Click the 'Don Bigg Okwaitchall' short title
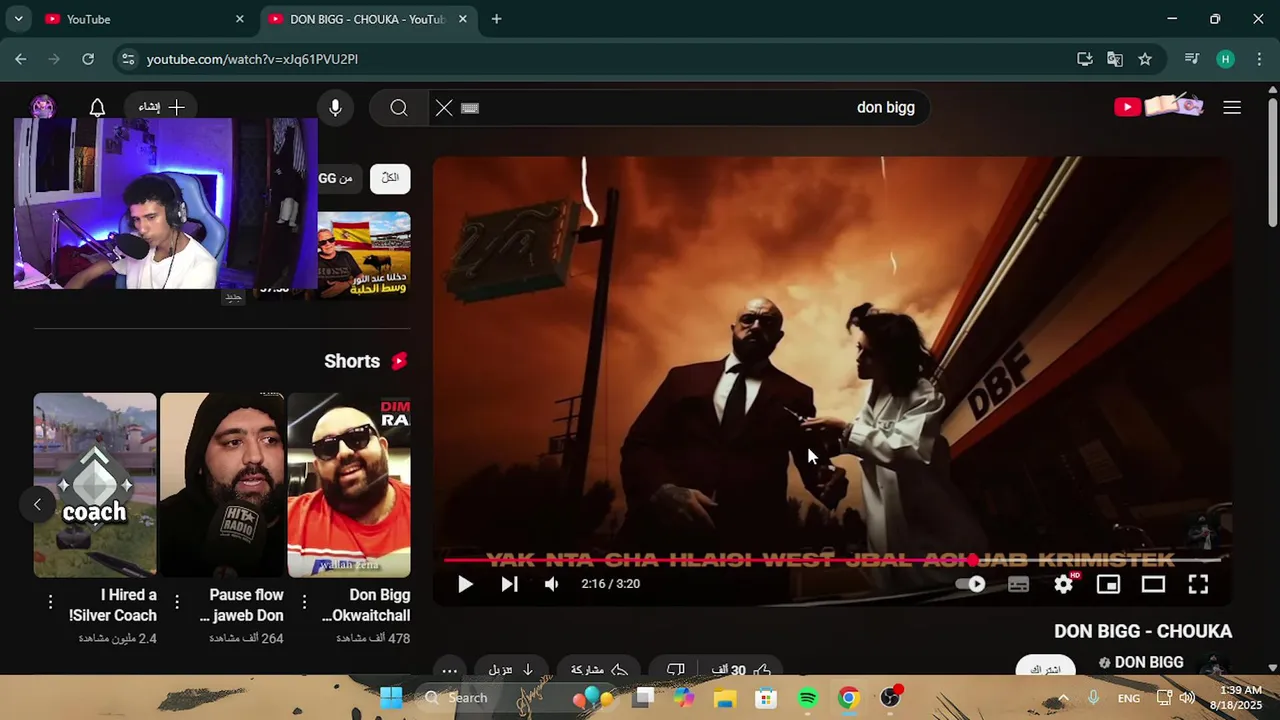The width and height of the screenshot is (1280, 720). pyautogui.click(x=366, y=605)
